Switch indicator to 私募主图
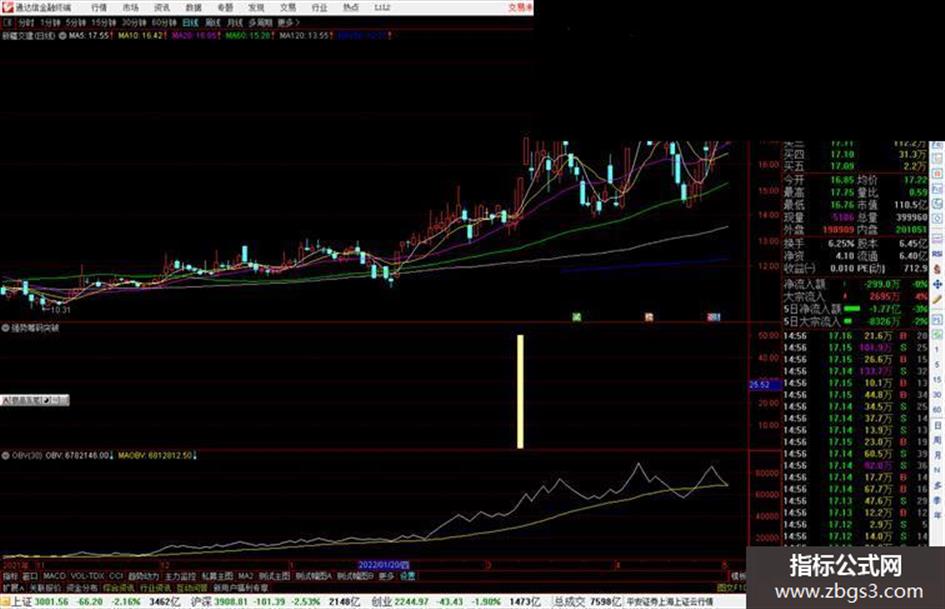Viewport: 945px width, 609px height. (x=217, y=576)
